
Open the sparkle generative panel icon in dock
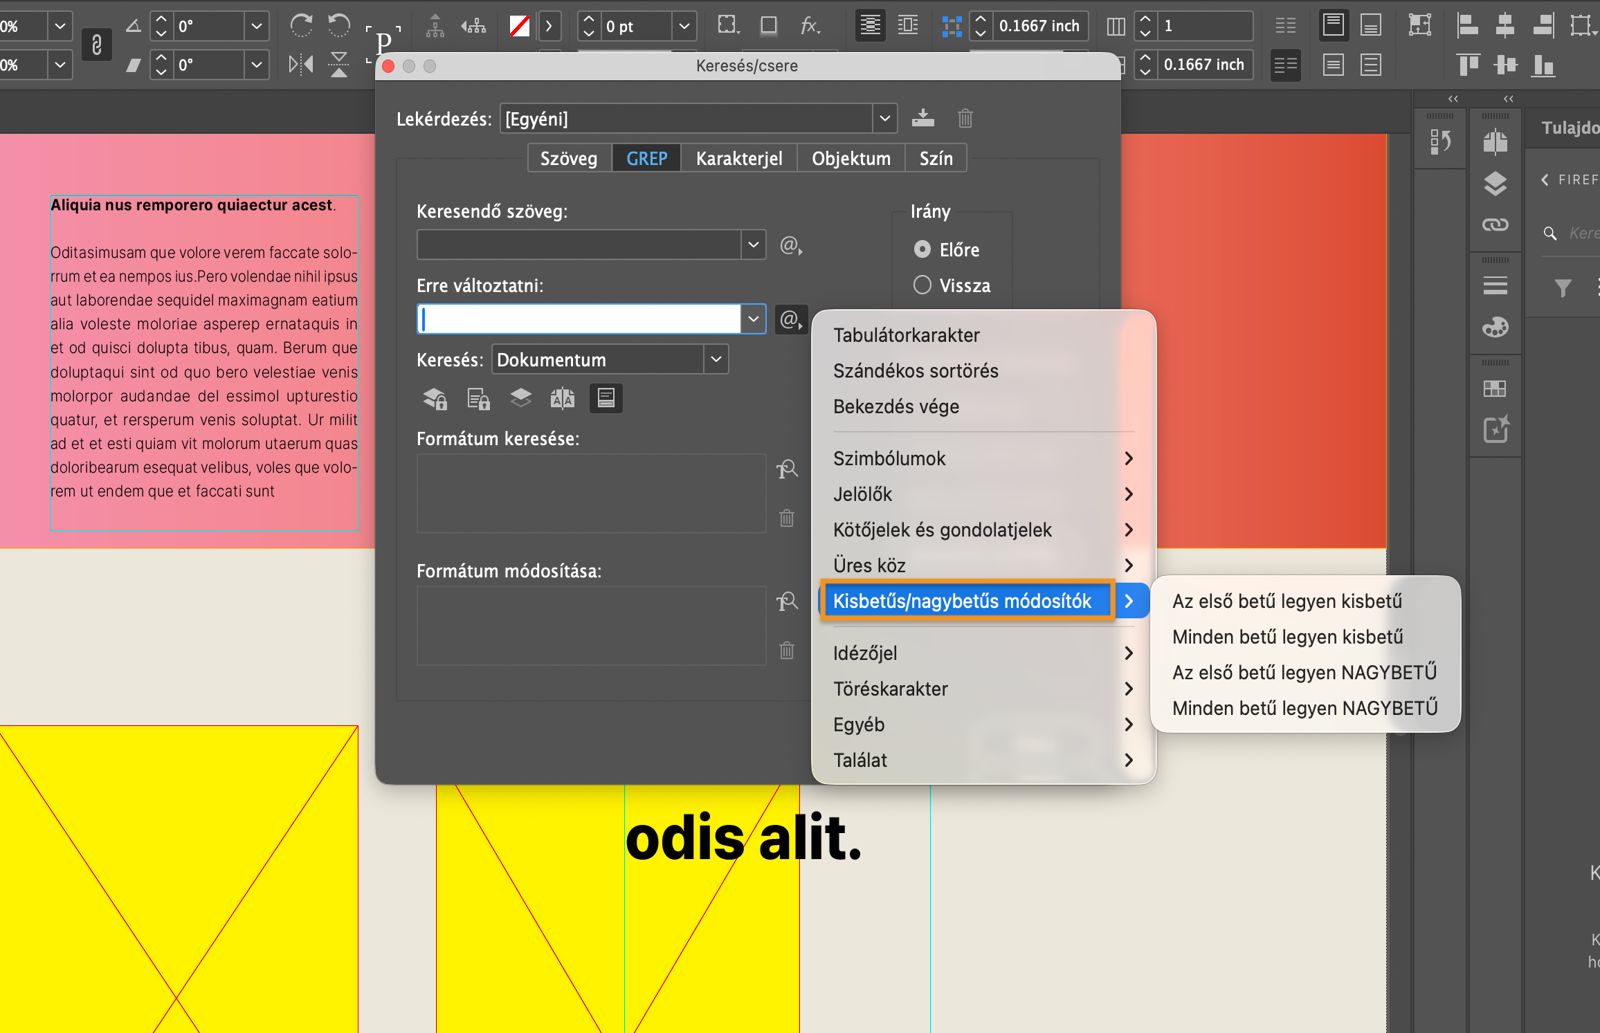[x=1496, y=430]
